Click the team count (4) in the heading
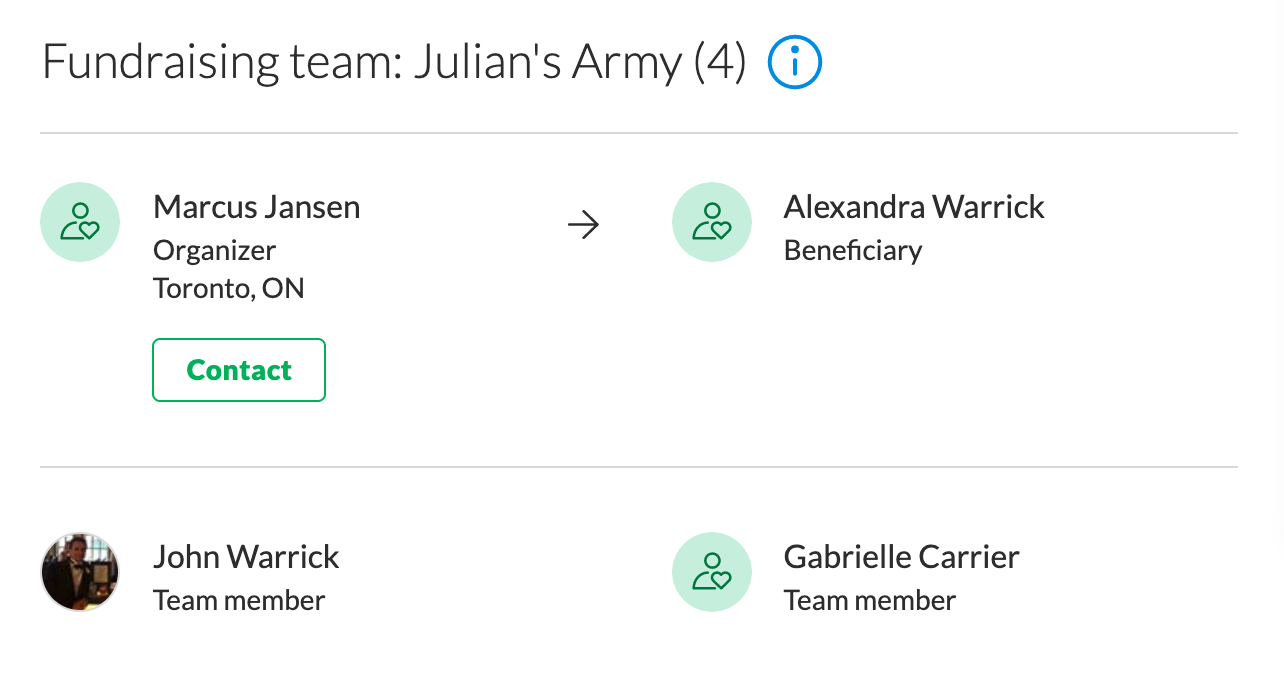Image resolution: width=1284 pixels, height=694 pixels. [720, 64]
